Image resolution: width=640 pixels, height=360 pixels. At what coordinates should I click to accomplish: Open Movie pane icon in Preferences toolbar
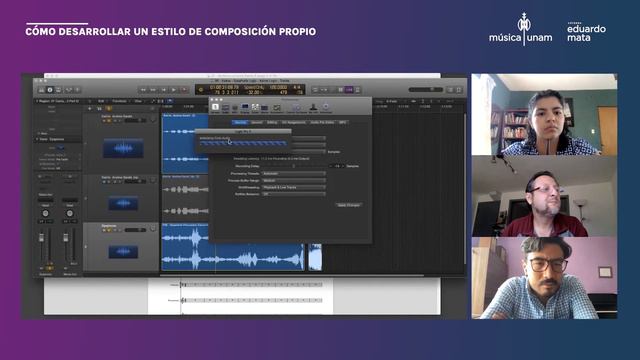coord(265,108)
